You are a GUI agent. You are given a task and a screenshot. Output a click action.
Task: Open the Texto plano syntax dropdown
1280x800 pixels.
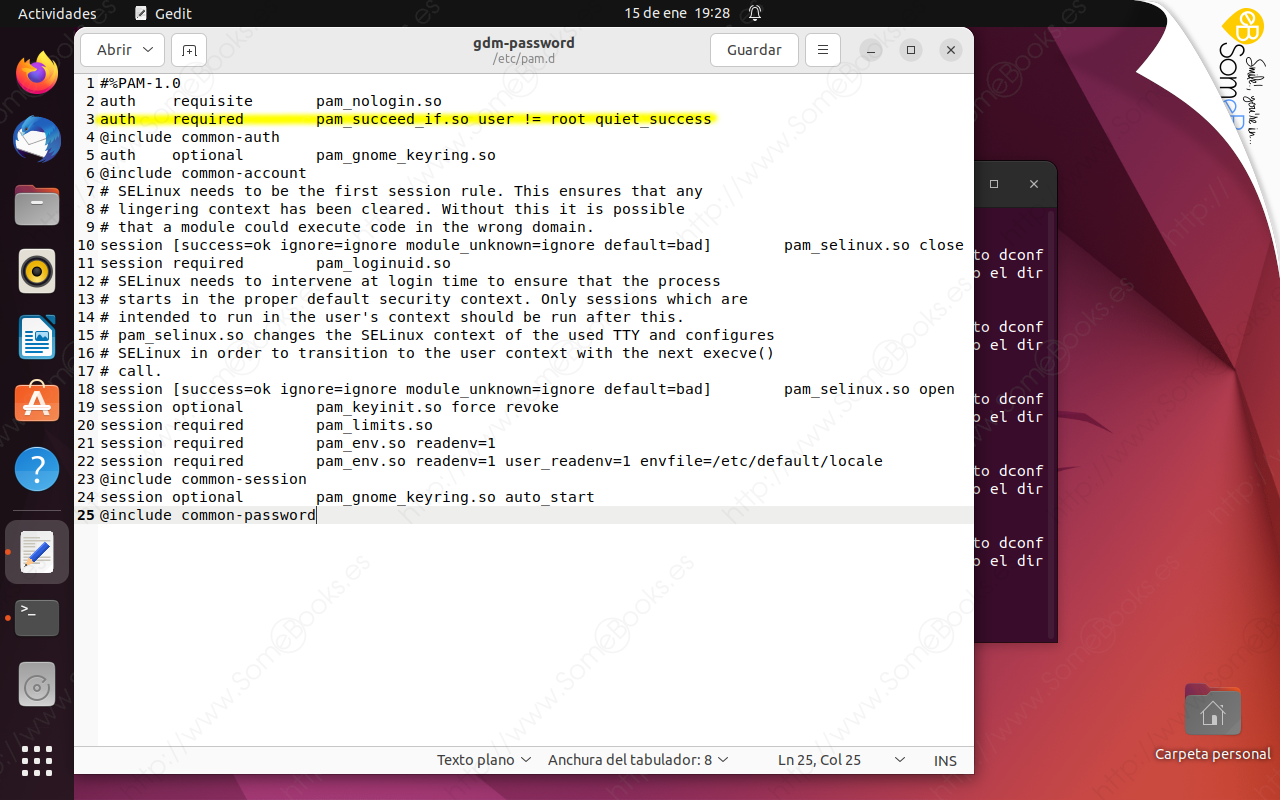483,760
